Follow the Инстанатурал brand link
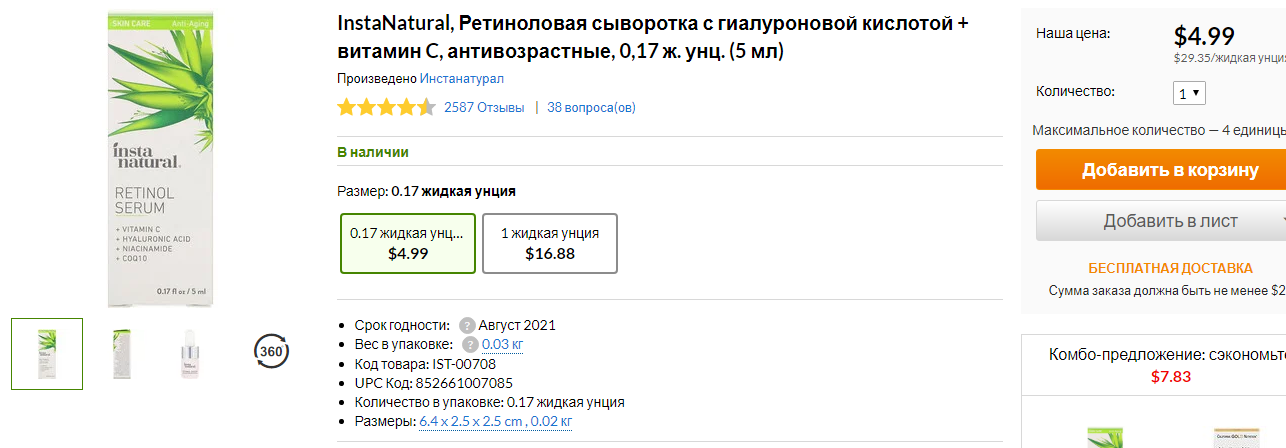Viewport: 1286px width, 448px height. coord(462,78)
